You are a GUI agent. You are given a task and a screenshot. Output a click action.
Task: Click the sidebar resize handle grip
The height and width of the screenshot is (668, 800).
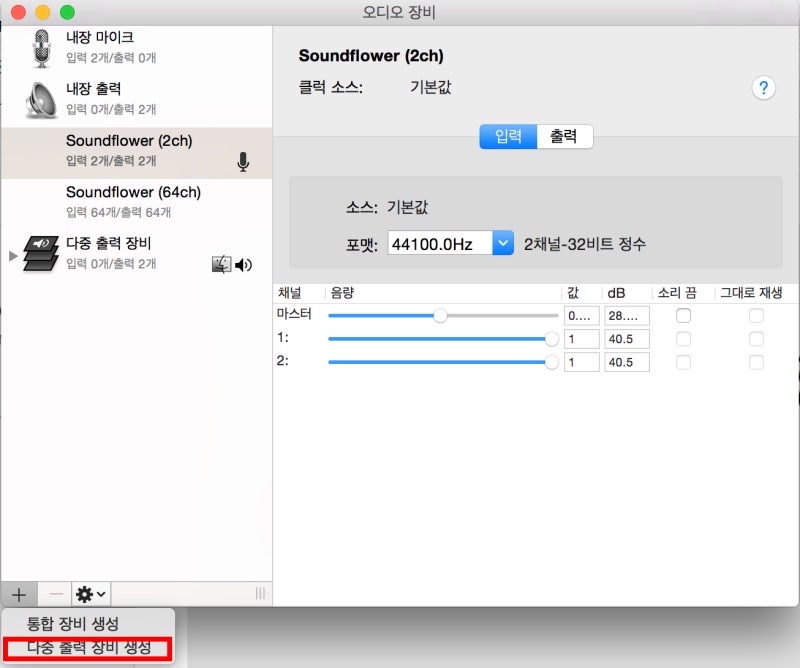pos(260,593)
